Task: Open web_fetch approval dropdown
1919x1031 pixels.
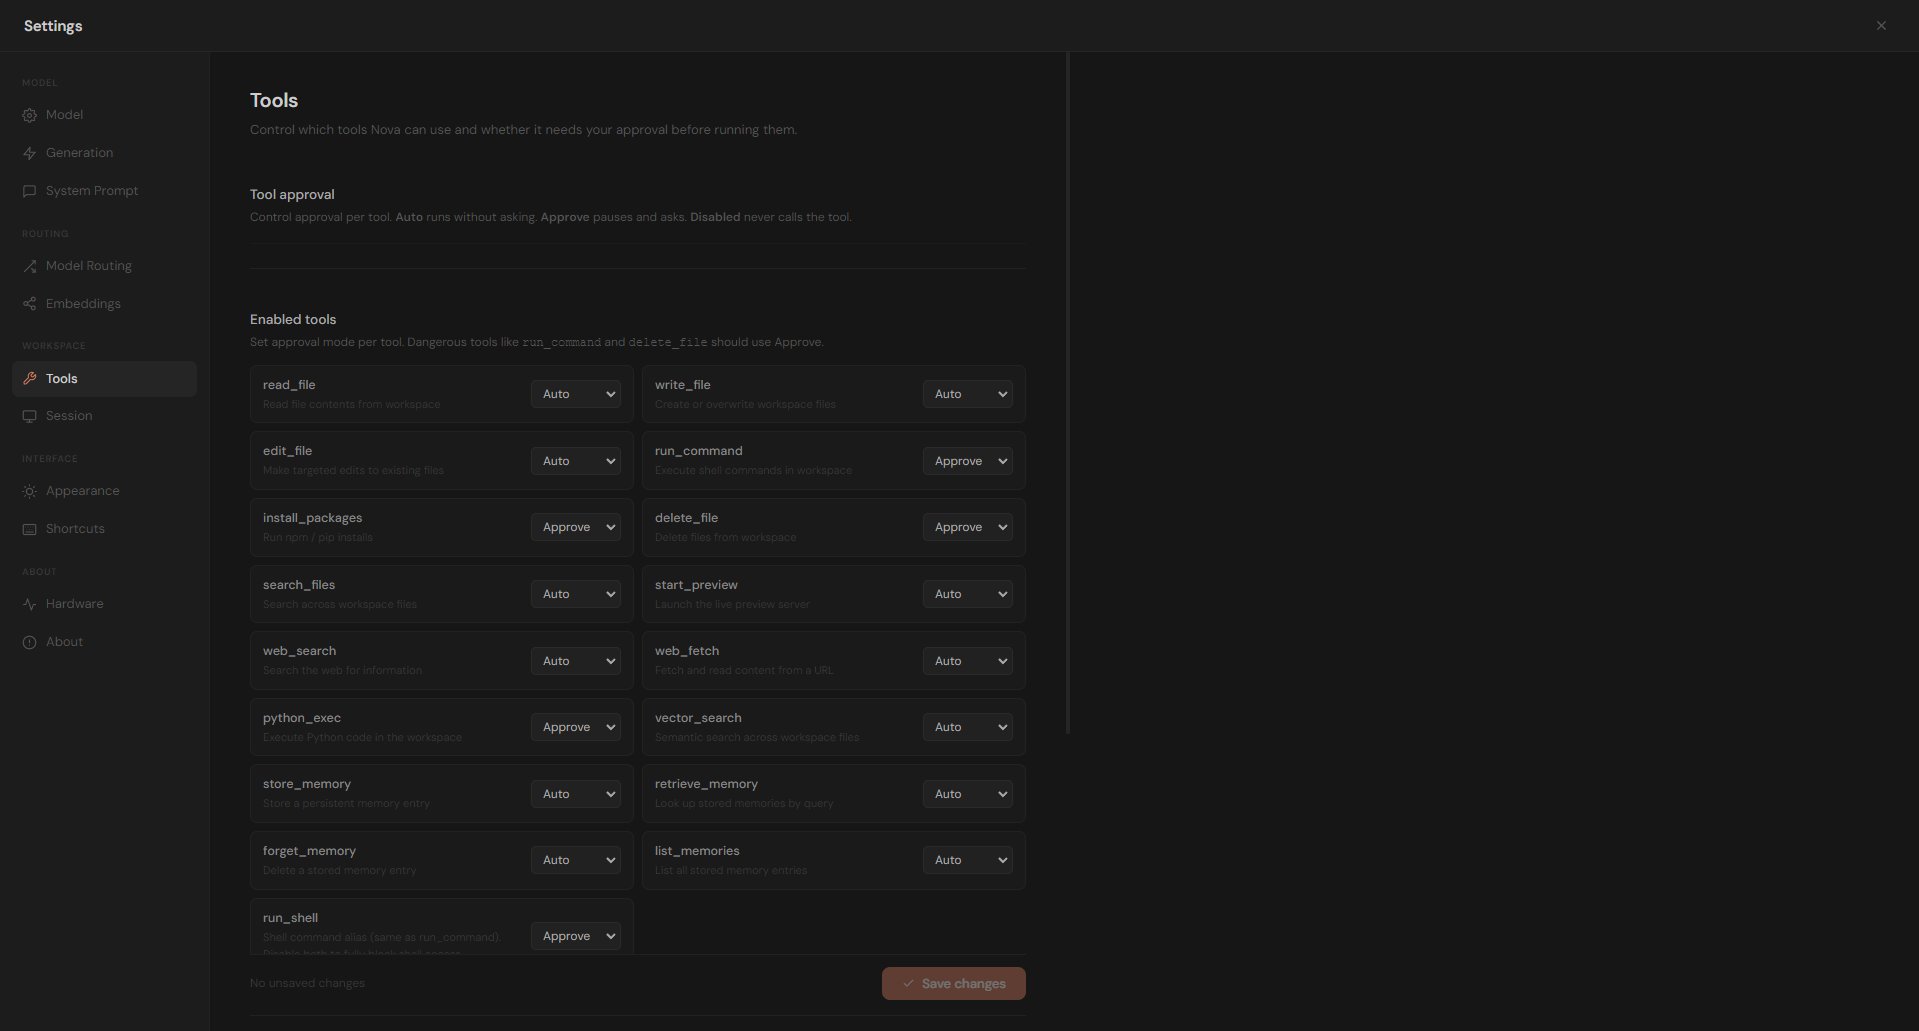Action: click(x=968, y=661)
